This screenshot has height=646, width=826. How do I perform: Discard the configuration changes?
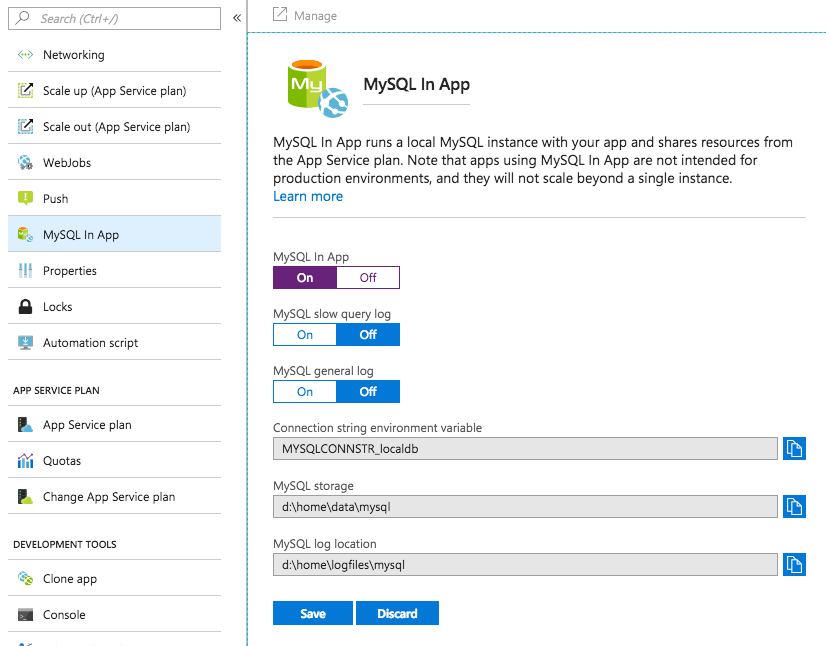tap(397, 613)
